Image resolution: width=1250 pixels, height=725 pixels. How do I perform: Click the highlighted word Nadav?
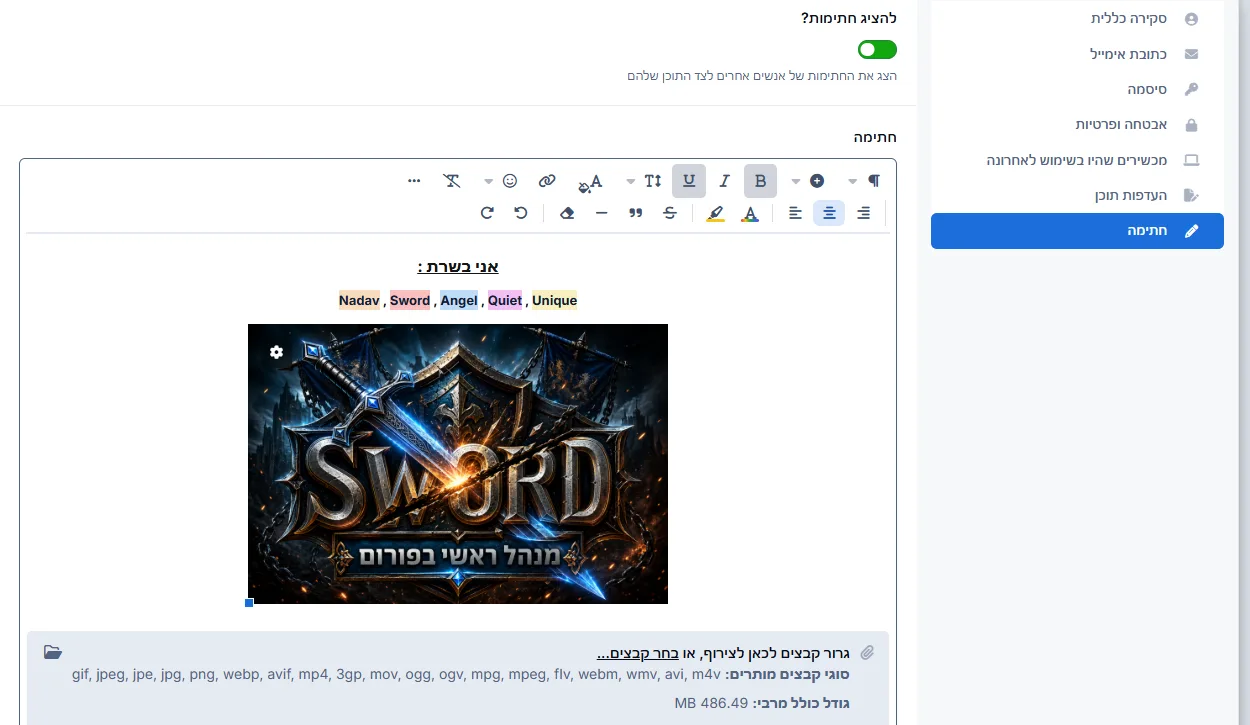point(359,300)
